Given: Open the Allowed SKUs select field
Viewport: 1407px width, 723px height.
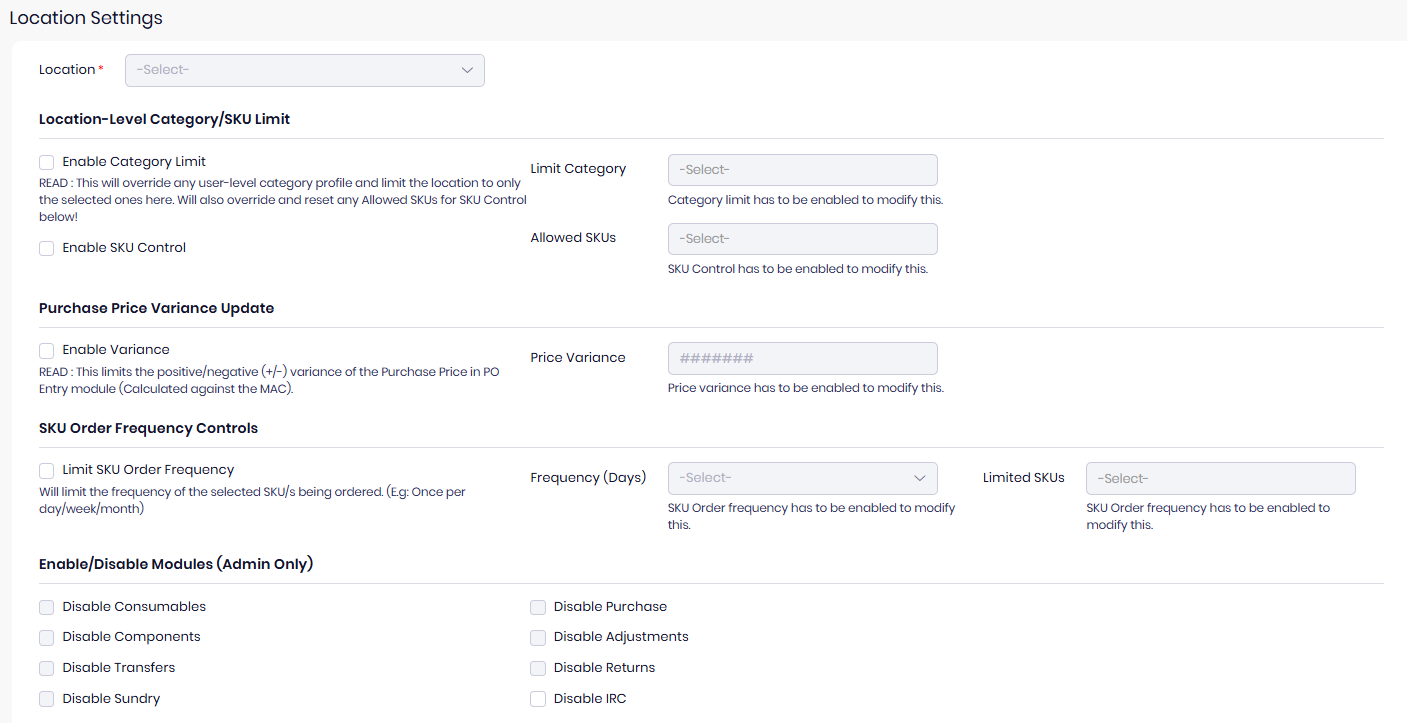Looking at the screenshot, I should click(802, 239).
